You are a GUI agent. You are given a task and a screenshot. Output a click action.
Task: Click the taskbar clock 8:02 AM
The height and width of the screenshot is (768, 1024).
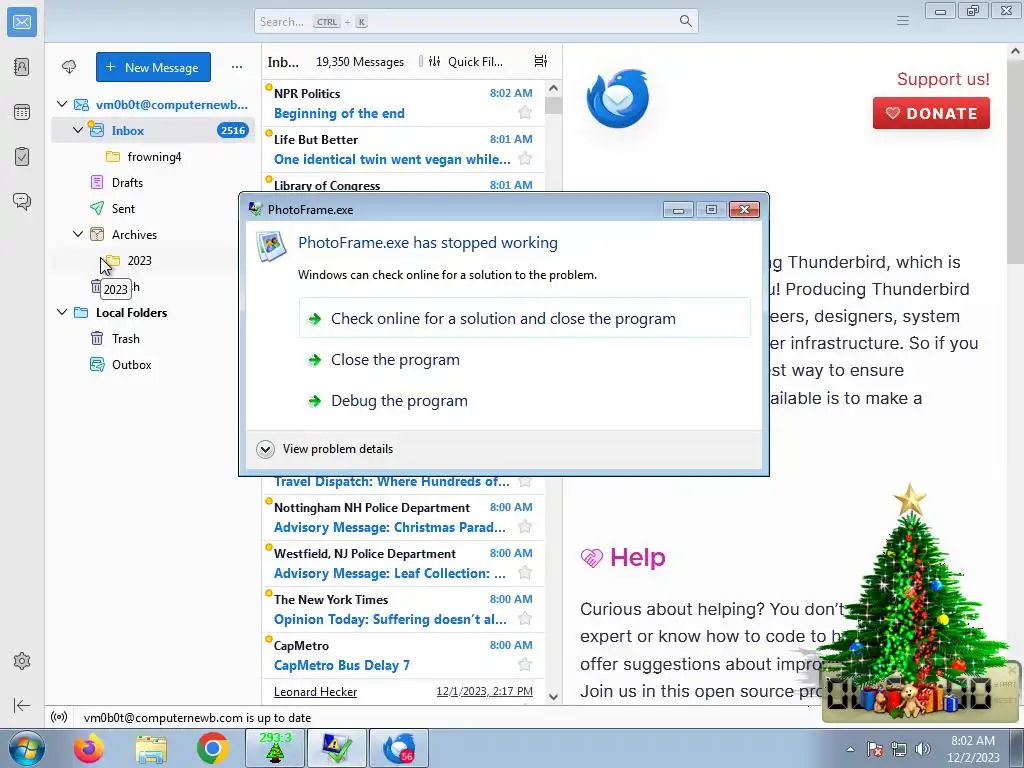[973, 748]
